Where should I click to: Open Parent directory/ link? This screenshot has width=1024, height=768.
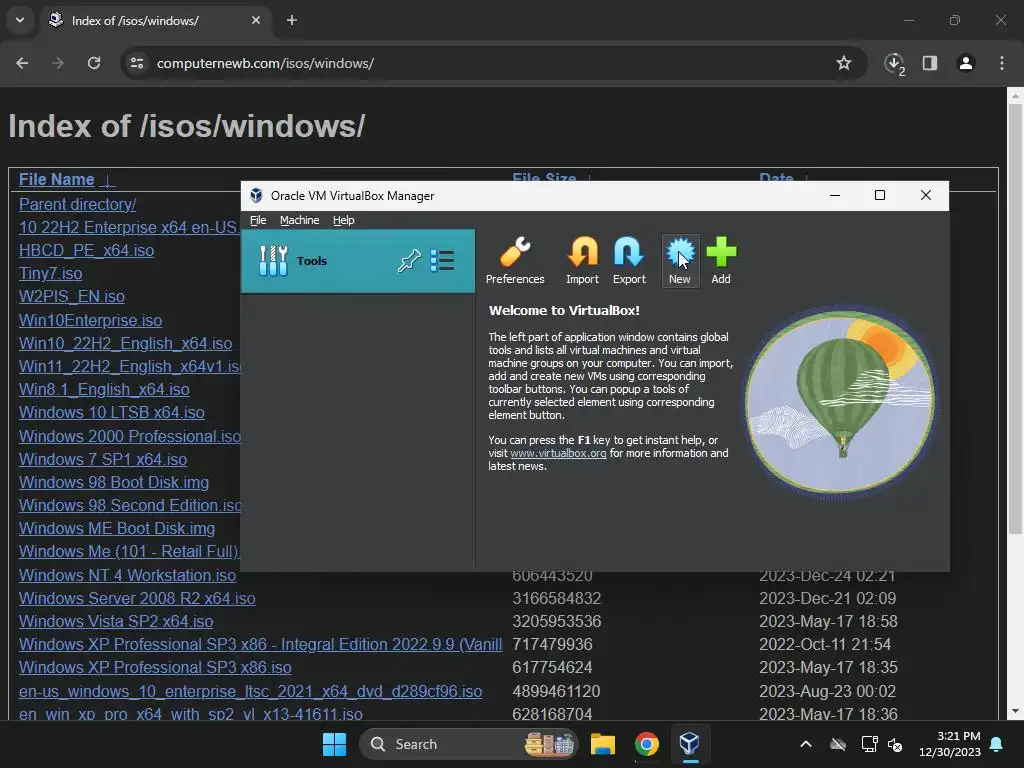point(77,204)
